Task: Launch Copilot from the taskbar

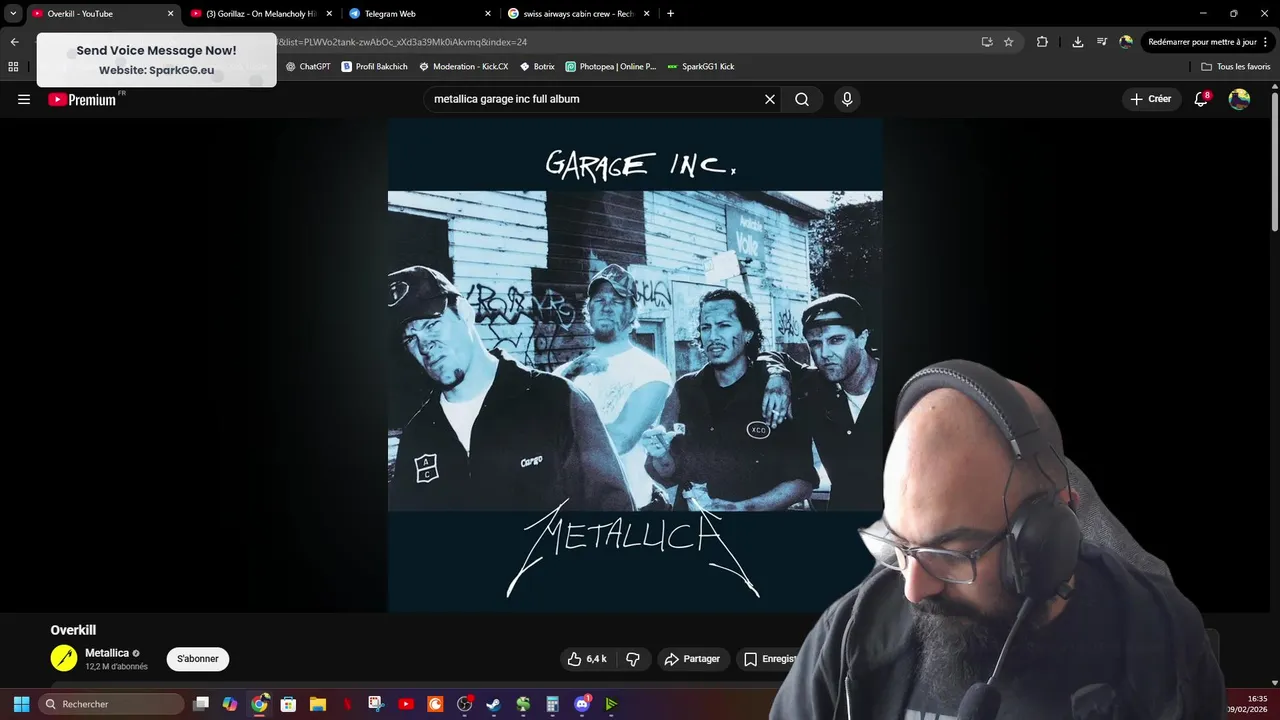Action: coord(230,704)
